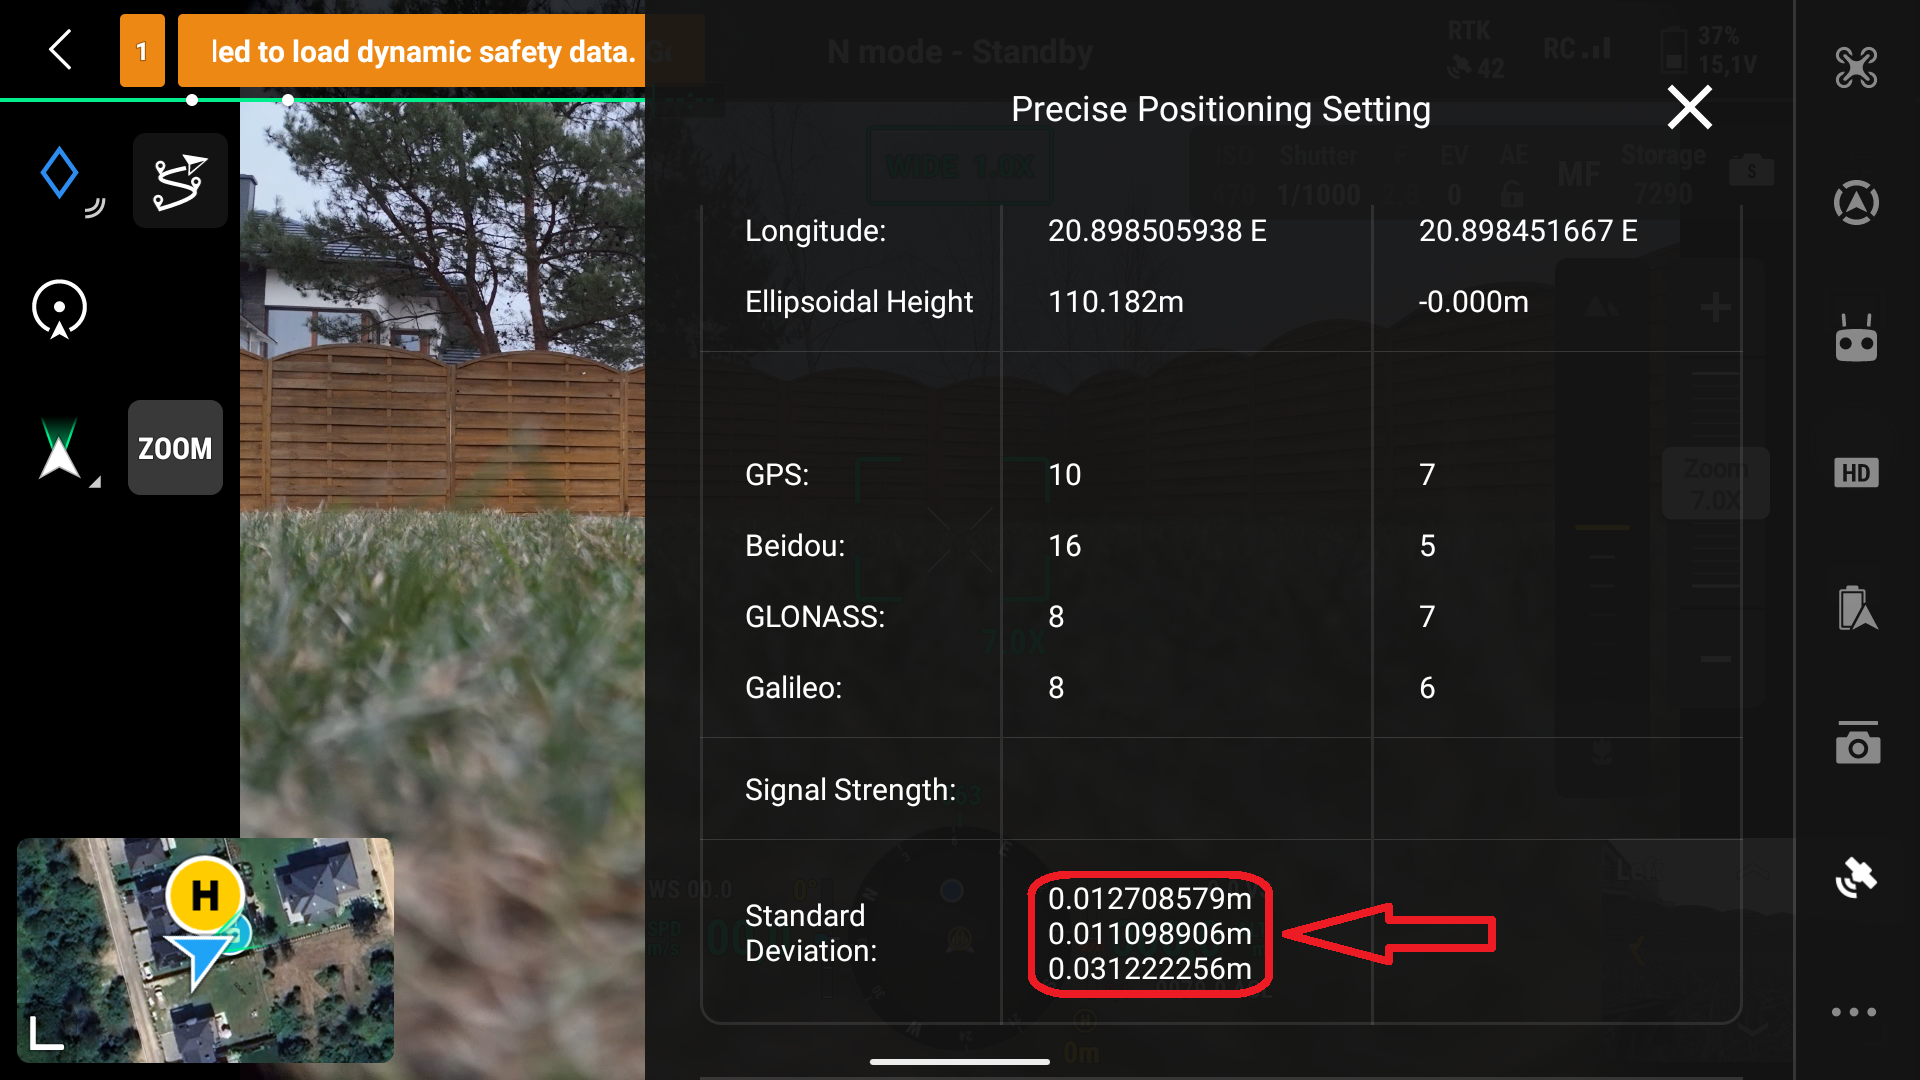Toggle the ZOOM camera view button
This screenshot has width=1920, height=1080.
coord(175,448)
